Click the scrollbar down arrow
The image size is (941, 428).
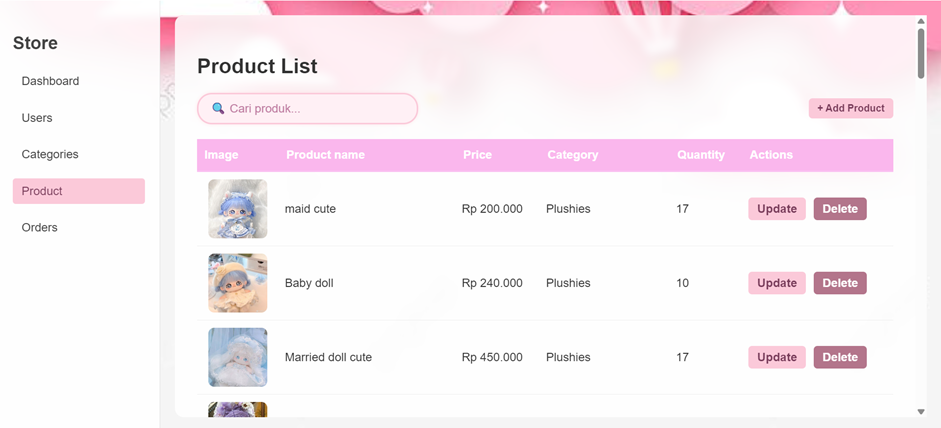point(921,411)
